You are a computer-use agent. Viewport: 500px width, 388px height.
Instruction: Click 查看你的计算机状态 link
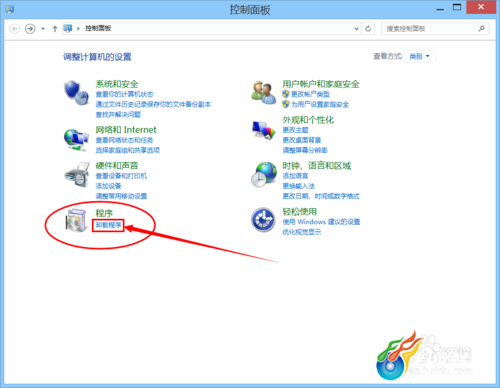pyautogui.click(x=124, y=94)
